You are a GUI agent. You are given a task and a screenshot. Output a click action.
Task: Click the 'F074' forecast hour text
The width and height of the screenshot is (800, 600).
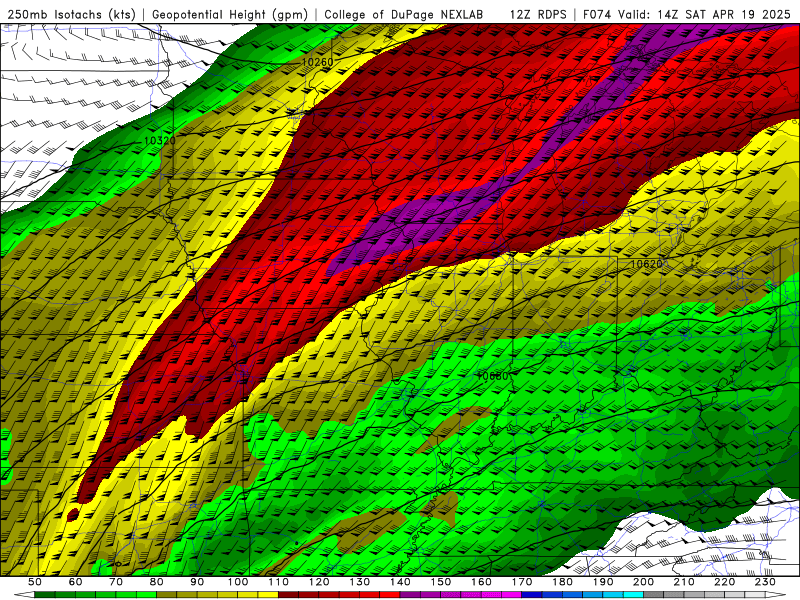[x=597, y=14]
